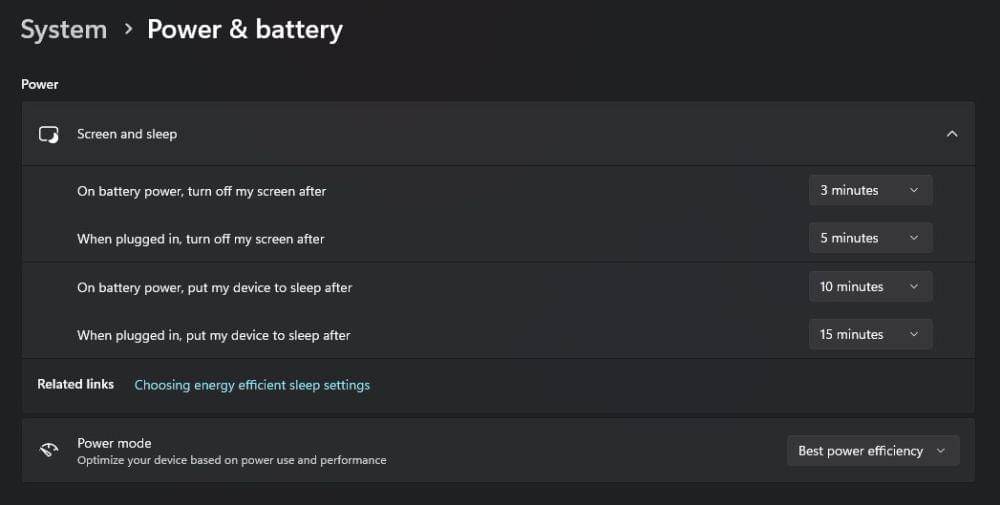
Task: Open the 15 minutes plugged-in sleep dropdown
Action: (x=870, y=334)
